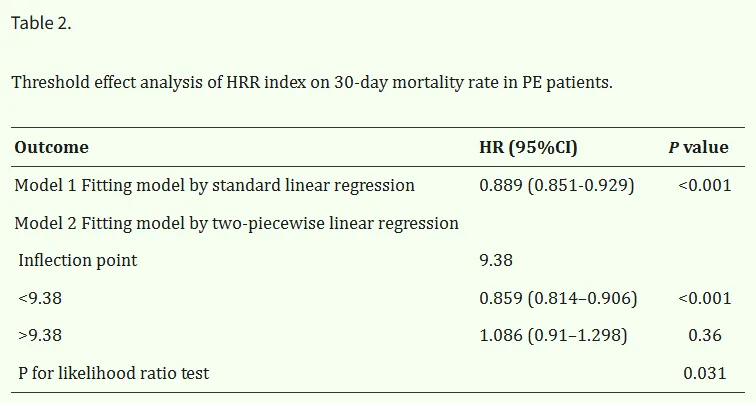Click 'P for likelihood ratio test' label
The height and width of the screenshot is (403, 756).
pos(114,373)
